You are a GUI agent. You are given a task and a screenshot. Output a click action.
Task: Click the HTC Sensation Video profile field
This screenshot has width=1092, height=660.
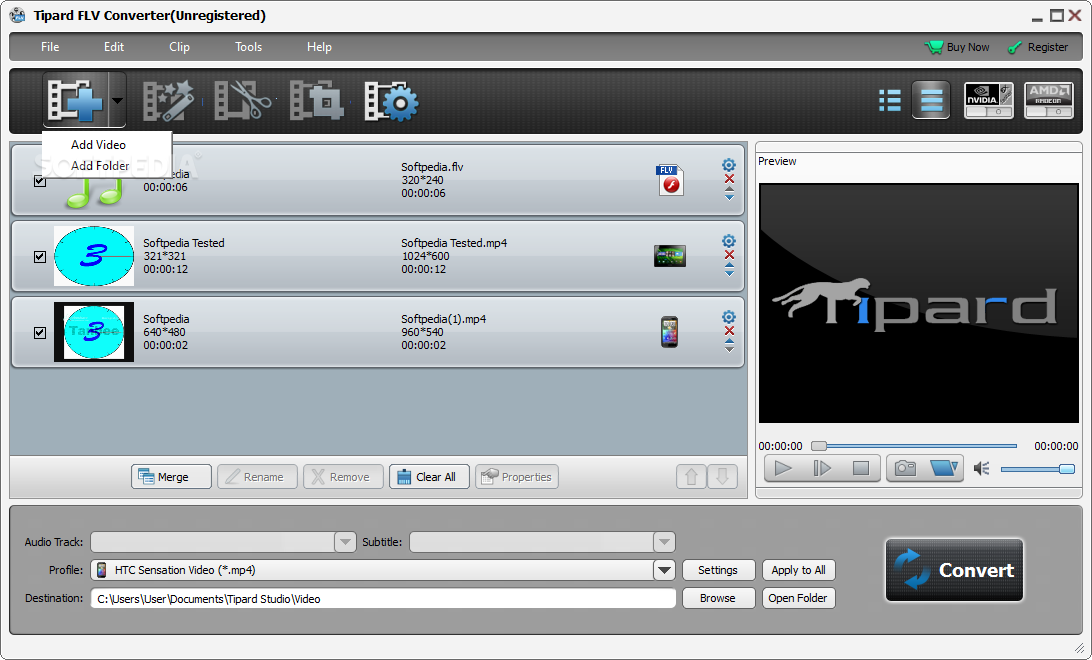click(x=372, y=570)
